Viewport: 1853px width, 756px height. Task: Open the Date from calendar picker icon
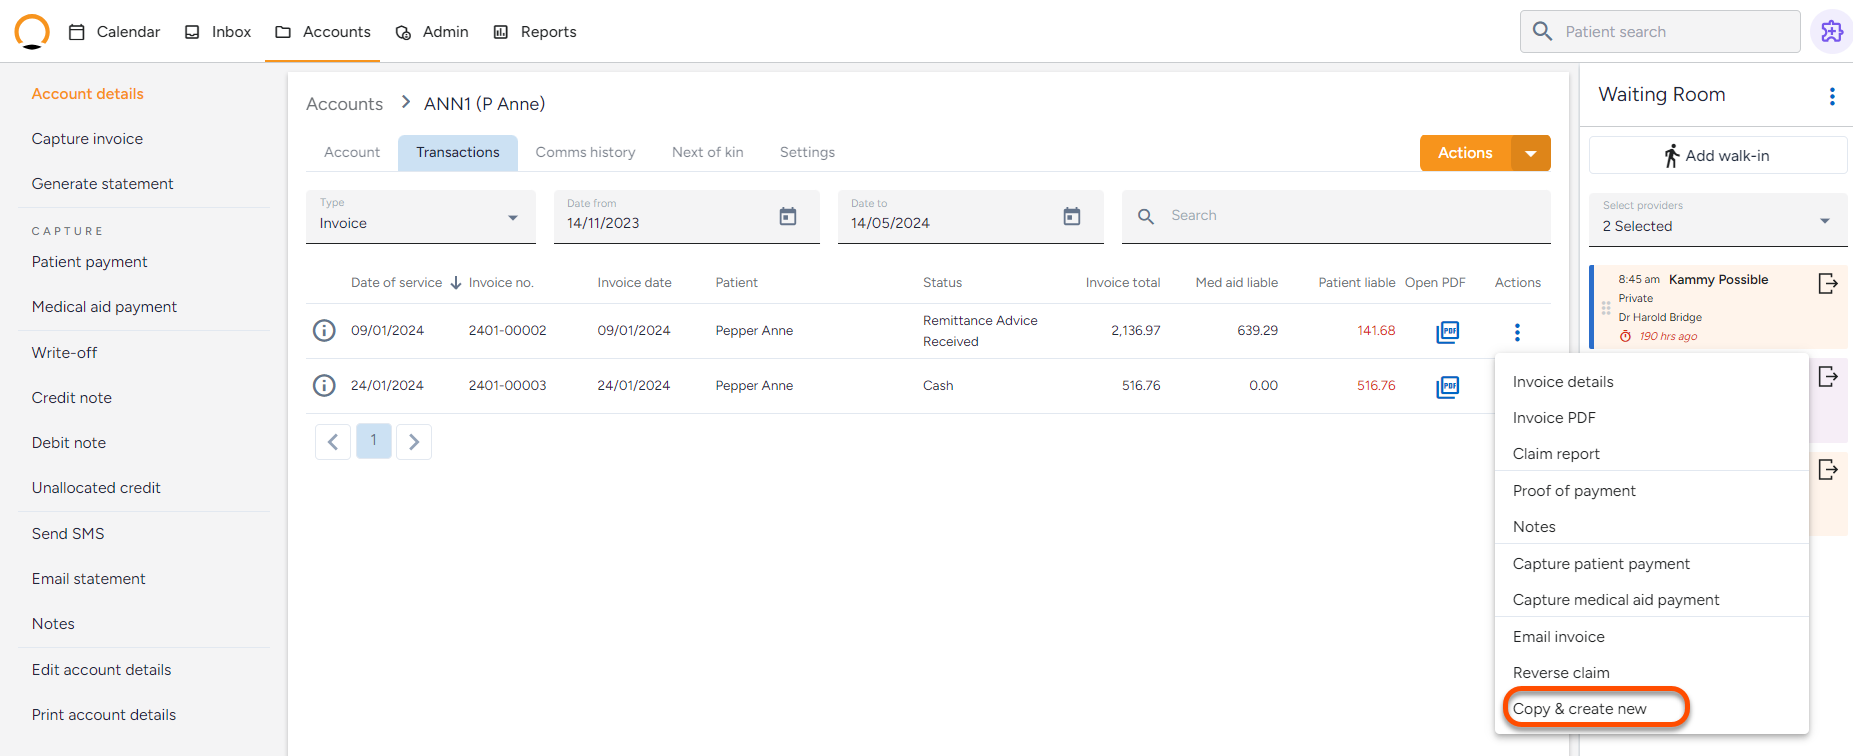(788, 216)
